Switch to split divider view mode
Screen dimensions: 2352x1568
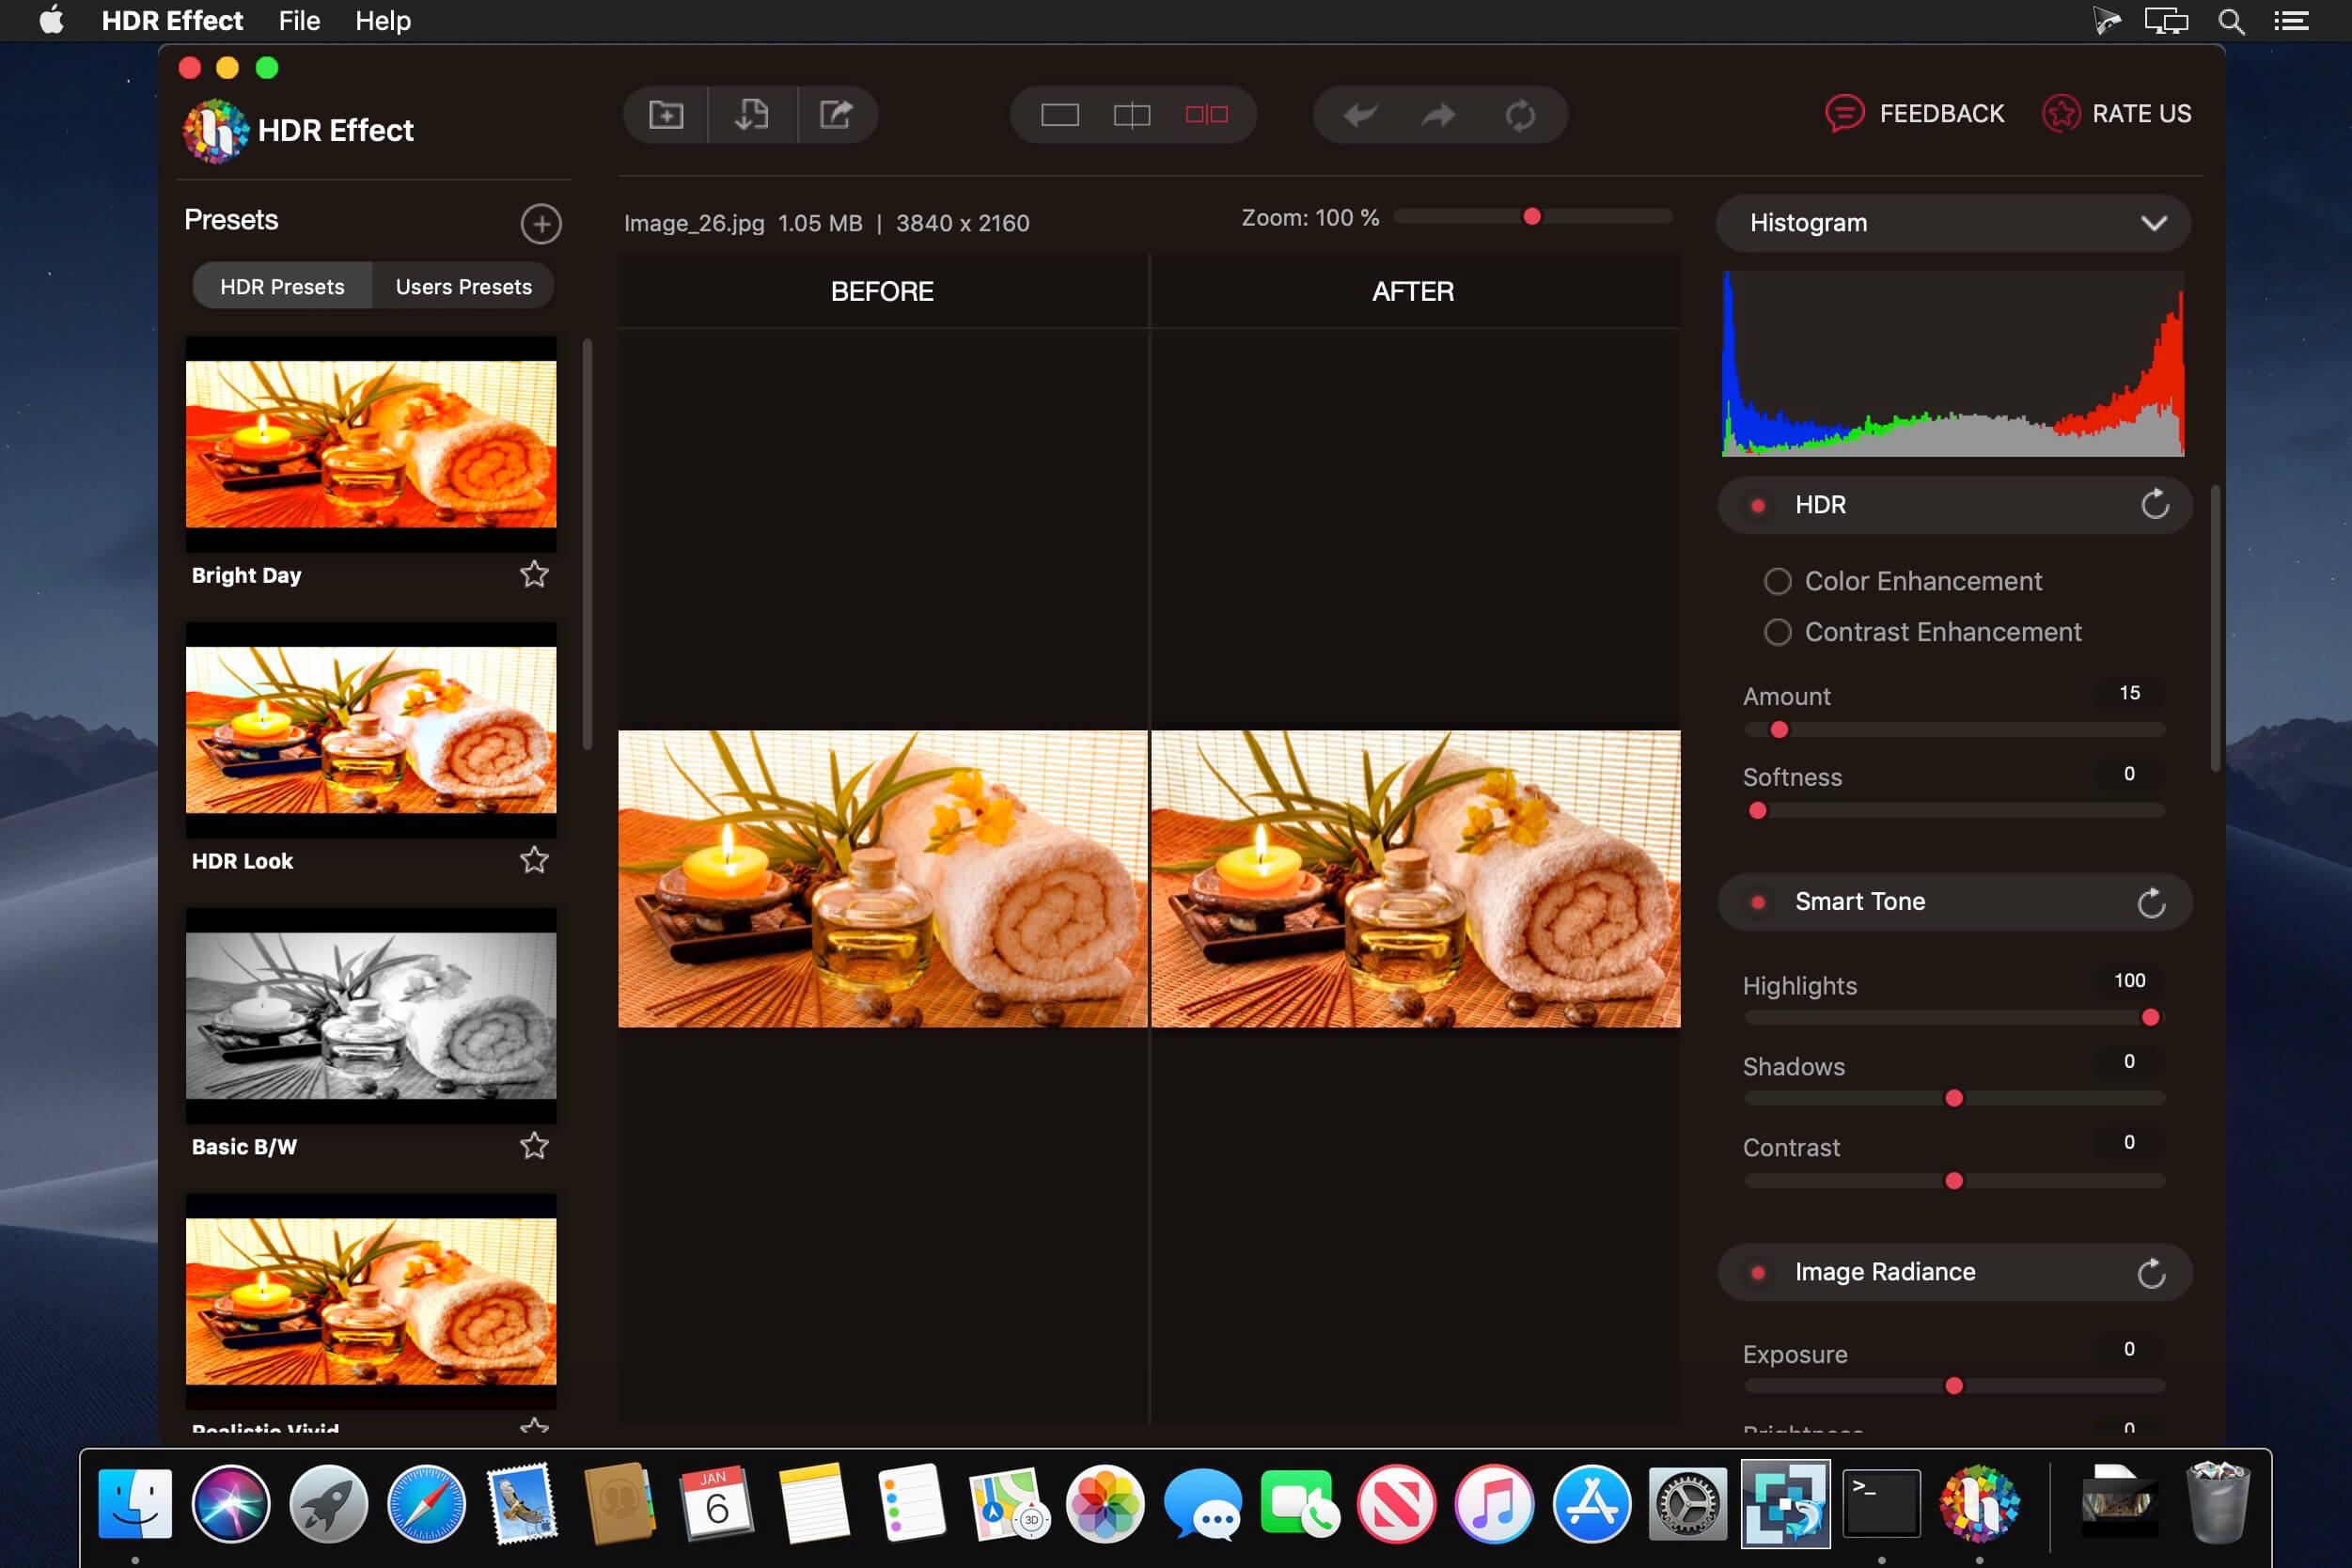coord(1132,115)
